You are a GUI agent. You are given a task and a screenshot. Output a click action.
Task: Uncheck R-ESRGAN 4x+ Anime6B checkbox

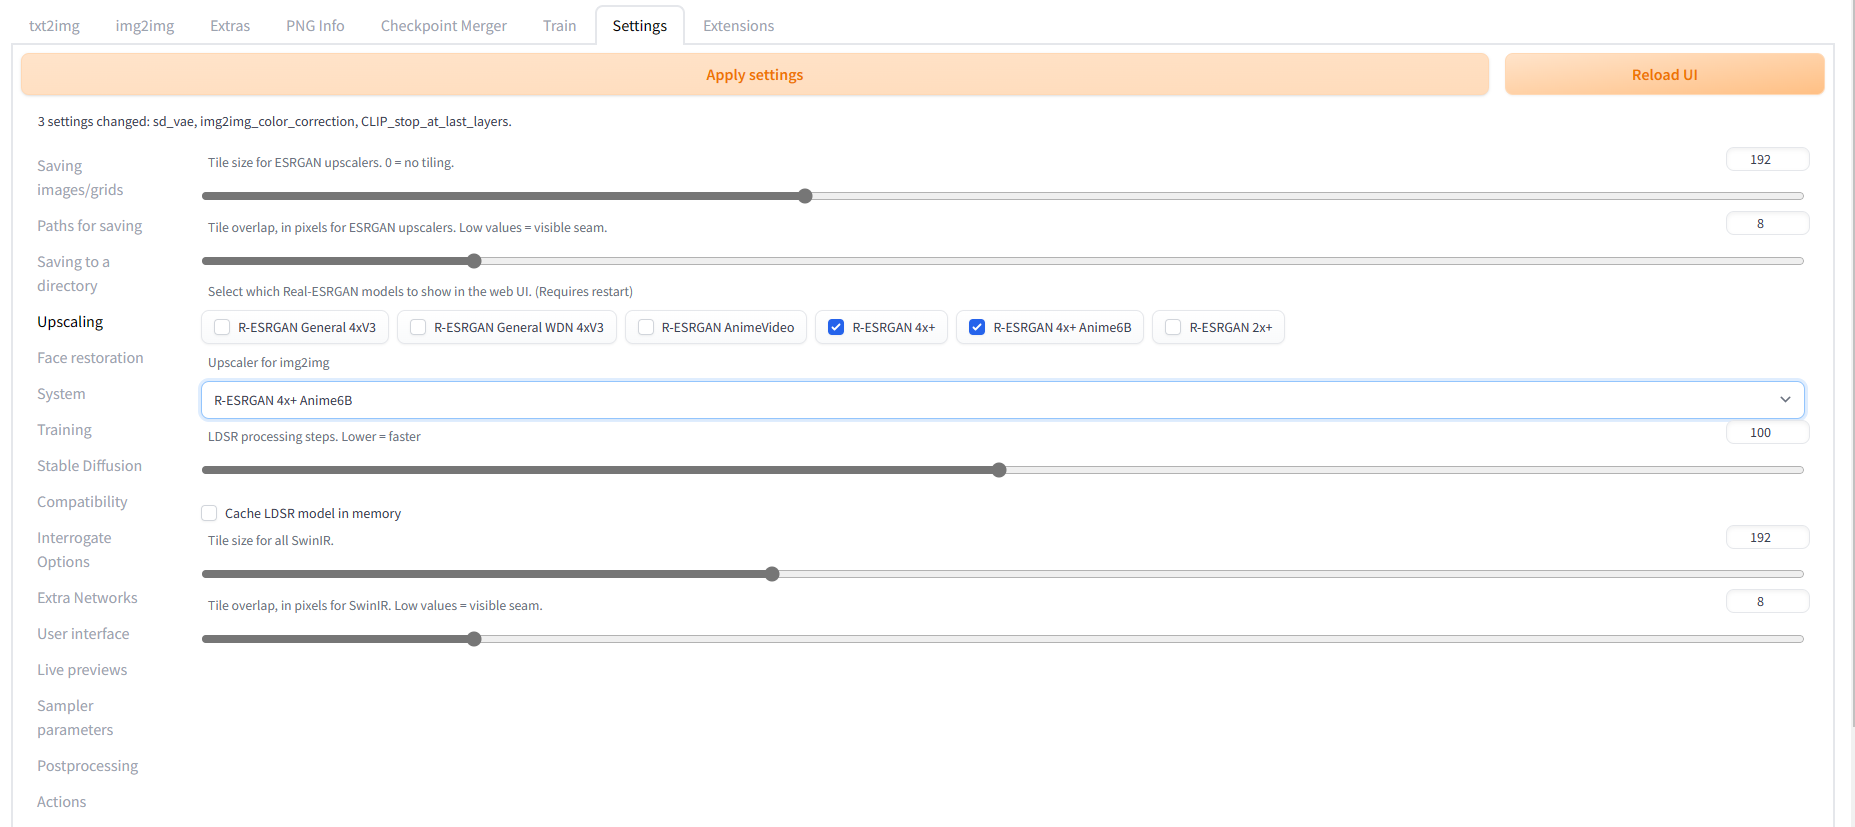977,327
